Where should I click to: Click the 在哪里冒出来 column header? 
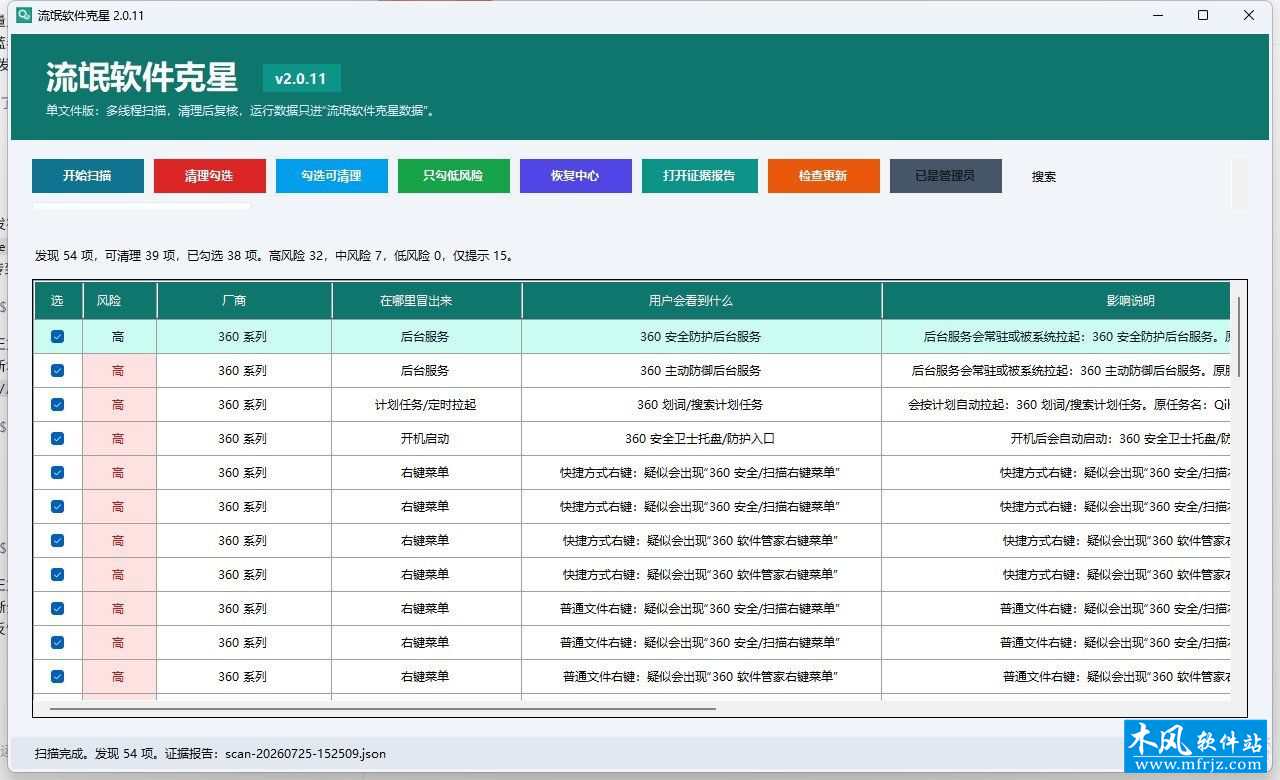[427, 301]
